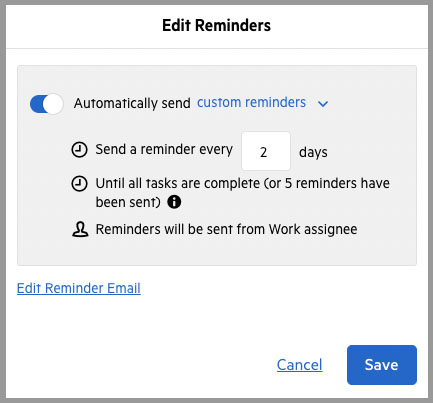Image resolution: width=433 pixels, height=403 pixels.
Task: Click the person icon beside Reminders will be sent
Action: [x=80, y=229]
